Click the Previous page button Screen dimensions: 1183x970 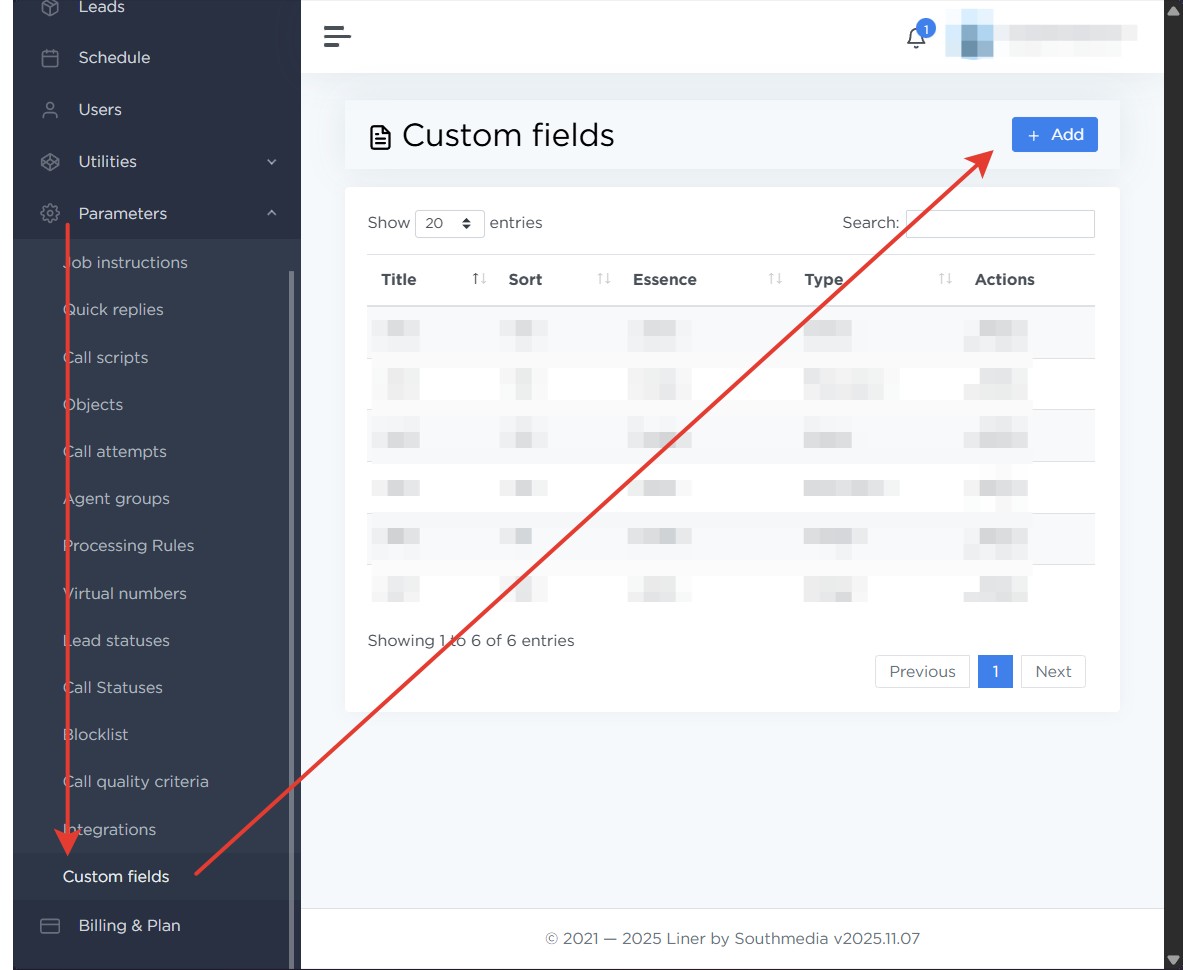[921, 672]
